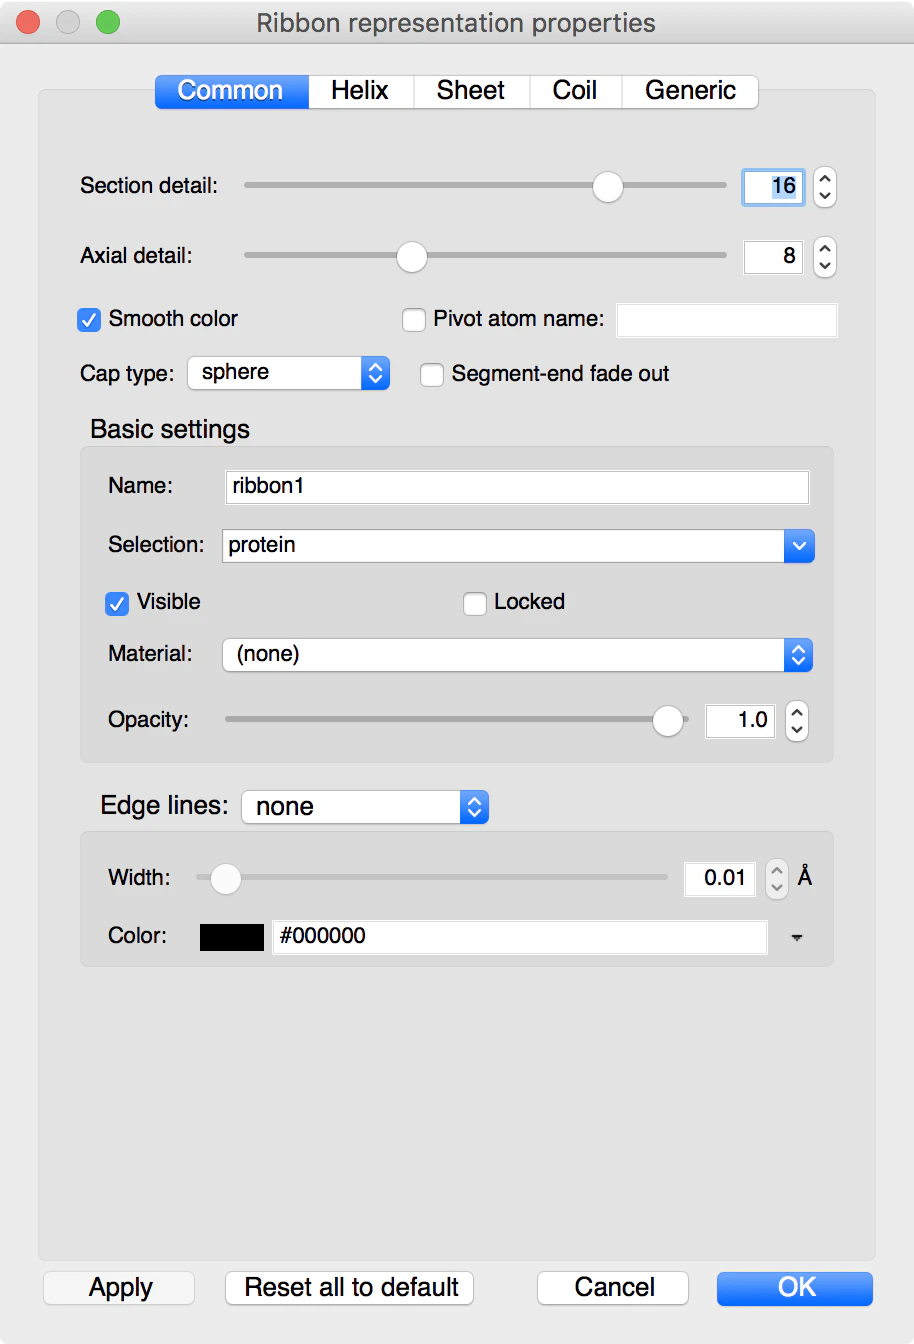Enable Segment-end fade out
The height and width of the screenshot is (1344, 914).
(x=432, y=375)
